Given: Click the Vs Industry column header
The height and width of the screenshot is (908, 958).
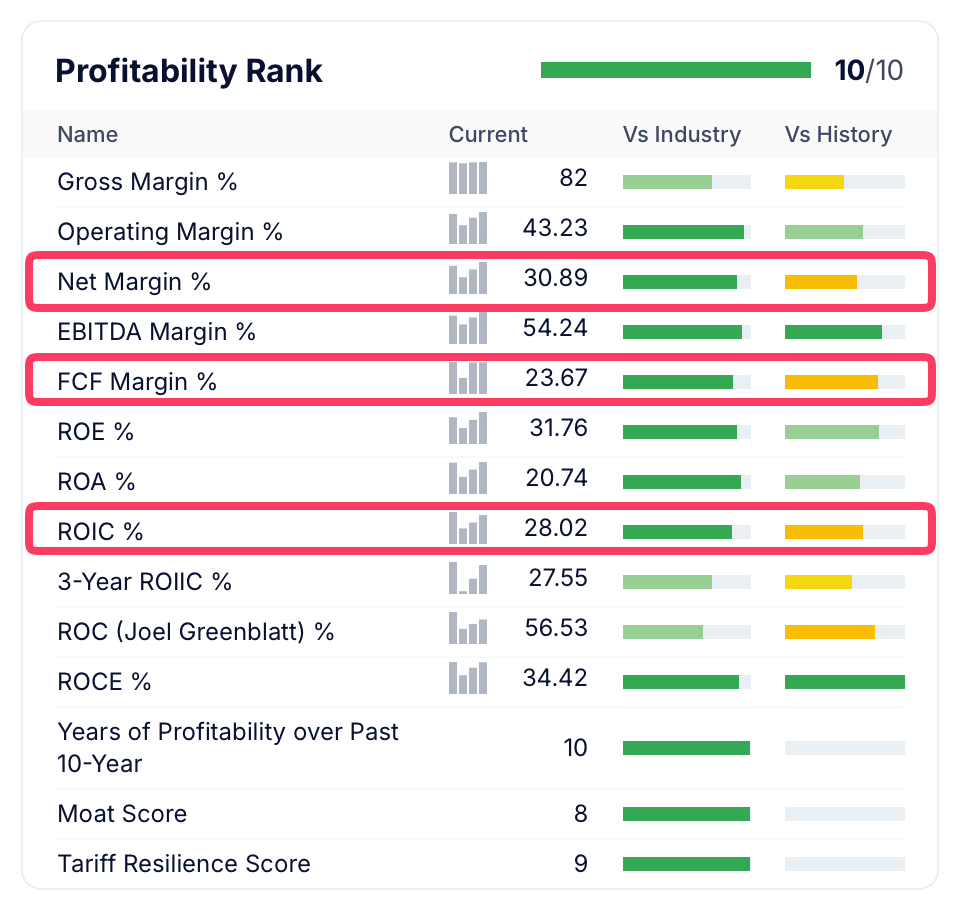Looking at the screenshot, I should [682, 135].
